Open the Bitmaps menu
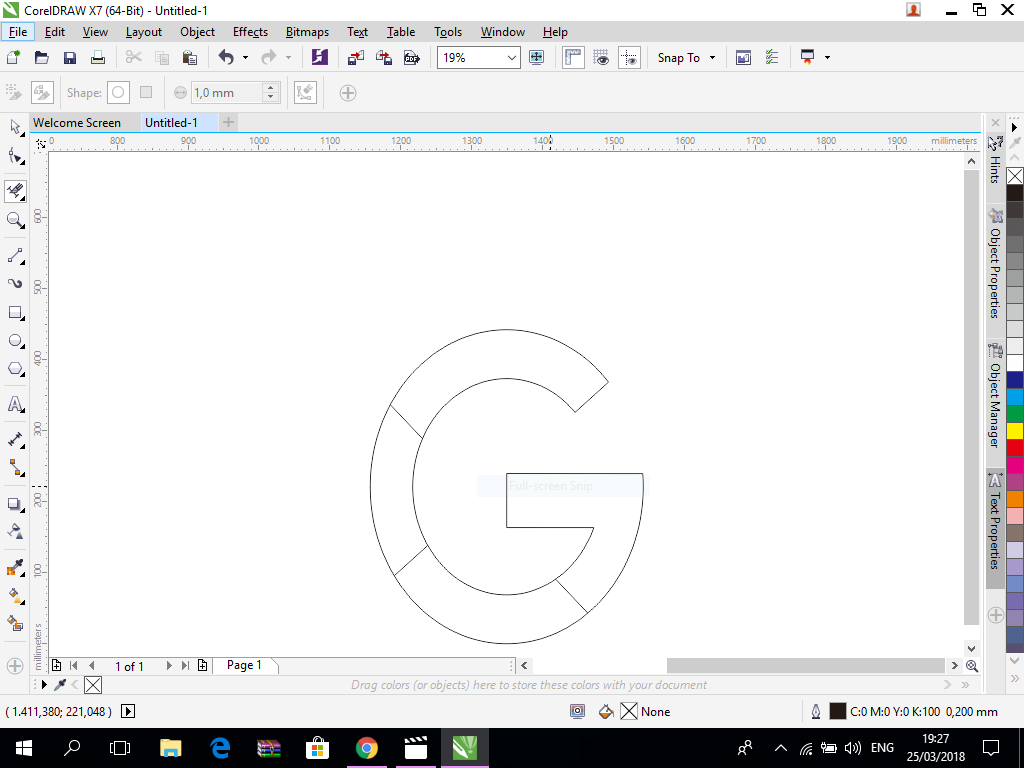The height and width of the screenshot is (768, 1024). 307,31
